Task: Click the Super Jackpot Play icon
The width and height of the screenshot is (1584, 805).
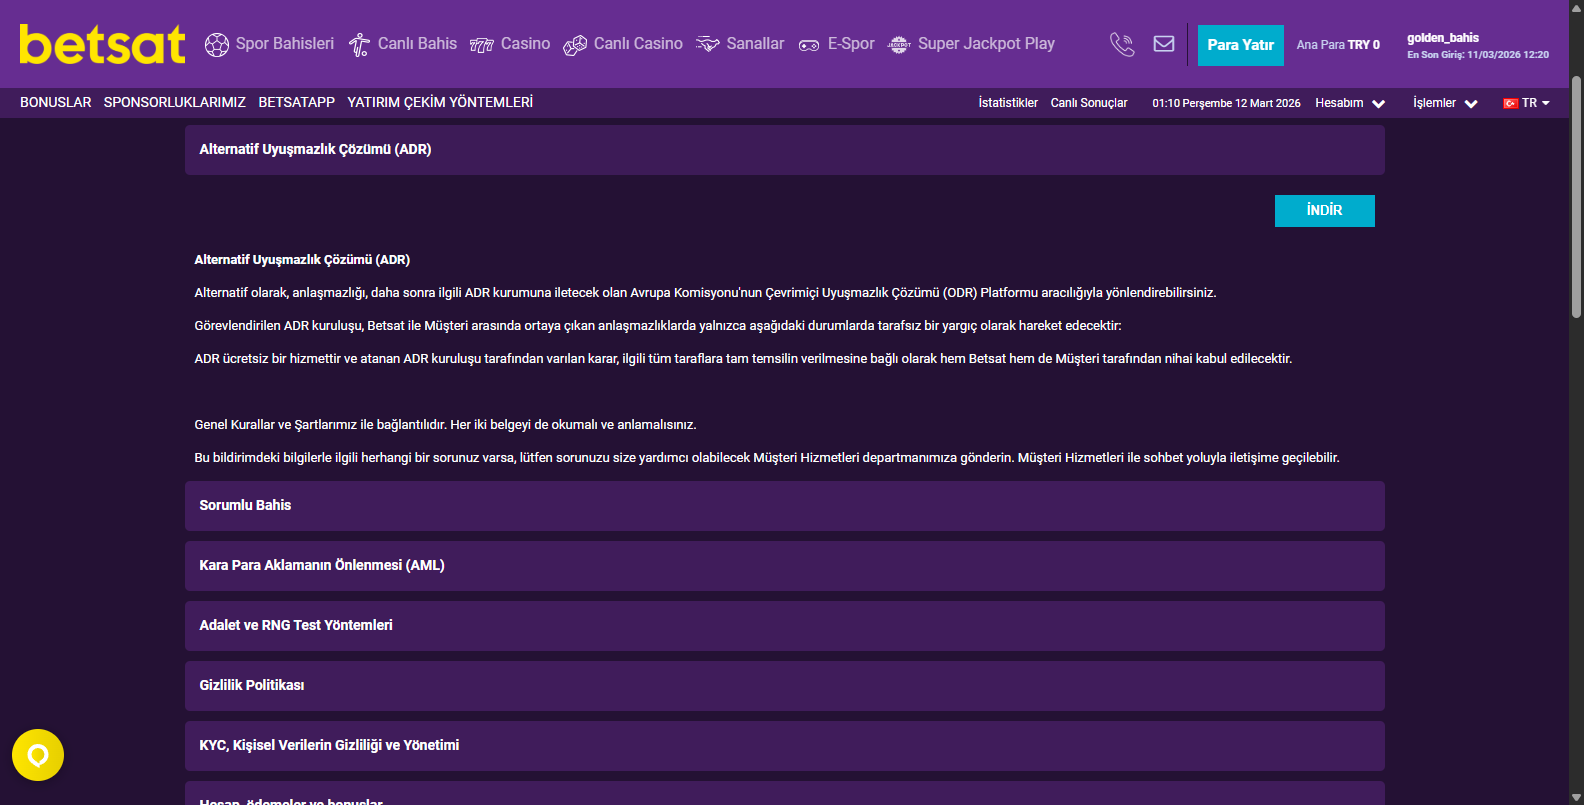Action: (x=899, y=45)
